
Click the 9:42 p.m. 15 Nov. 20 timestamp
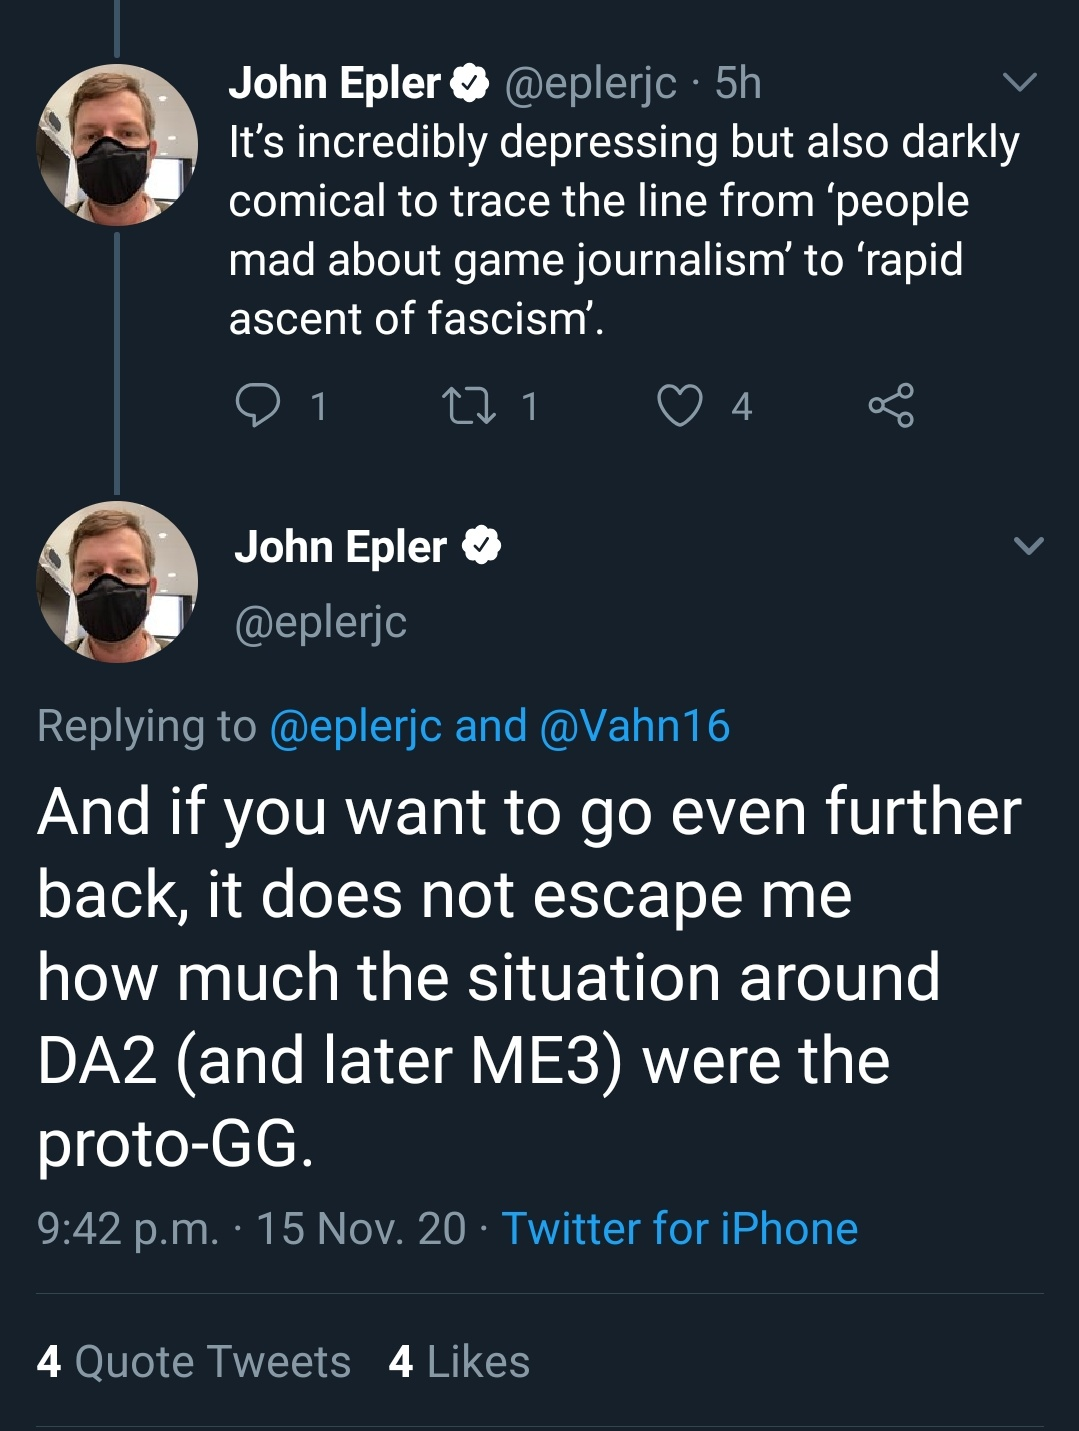tap(251, 1228)
